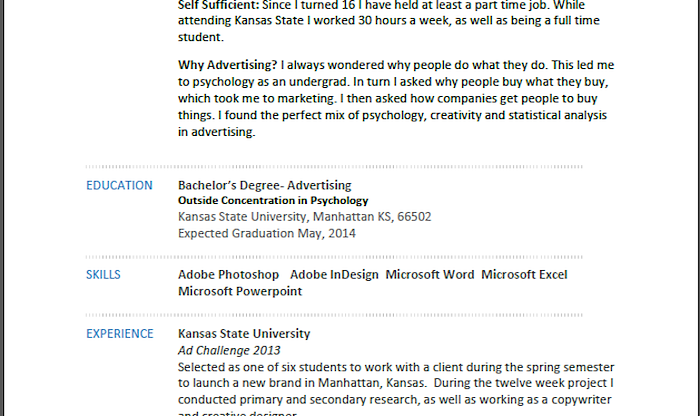Click the Adobe InDesign skill
The width and height of the screenshot is (700, 416).
coord(334,275)
